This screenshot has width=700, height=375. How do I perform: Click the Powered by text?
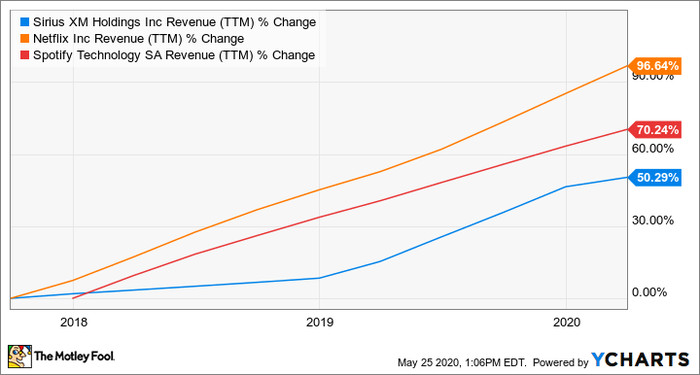(561, 362)
